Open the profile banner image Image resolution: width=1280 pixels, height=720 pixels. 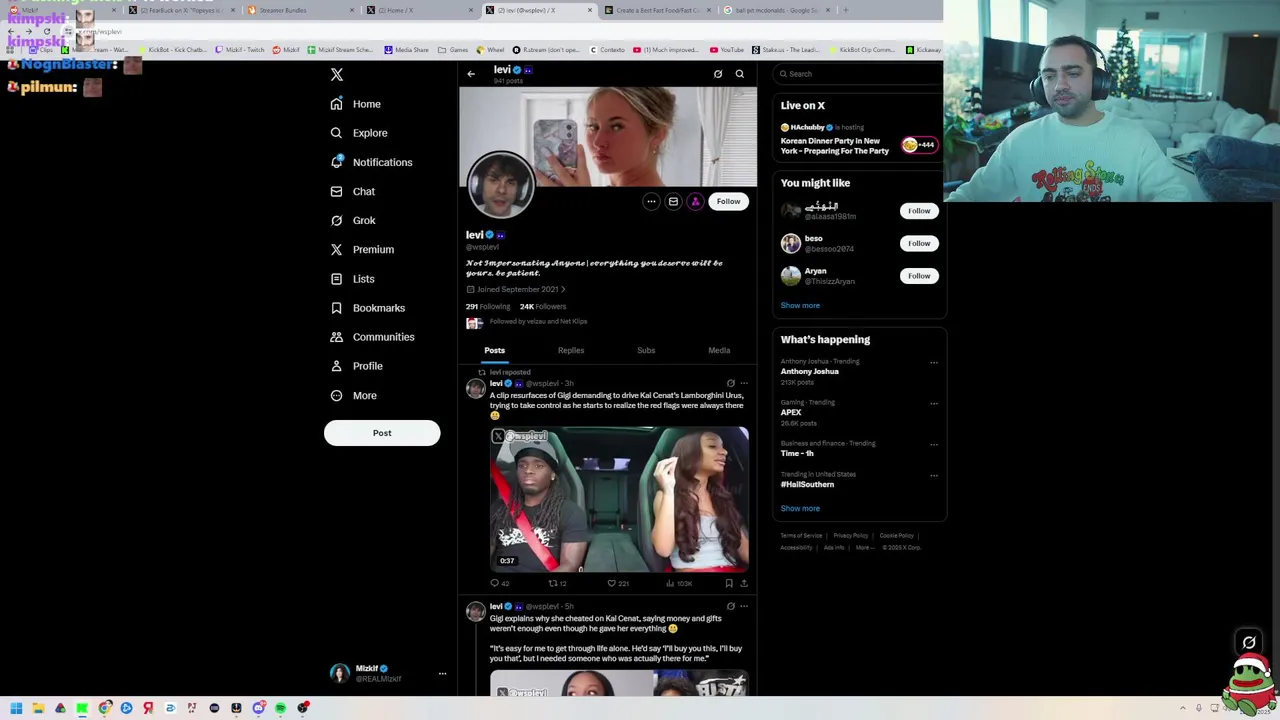[608, 136]
